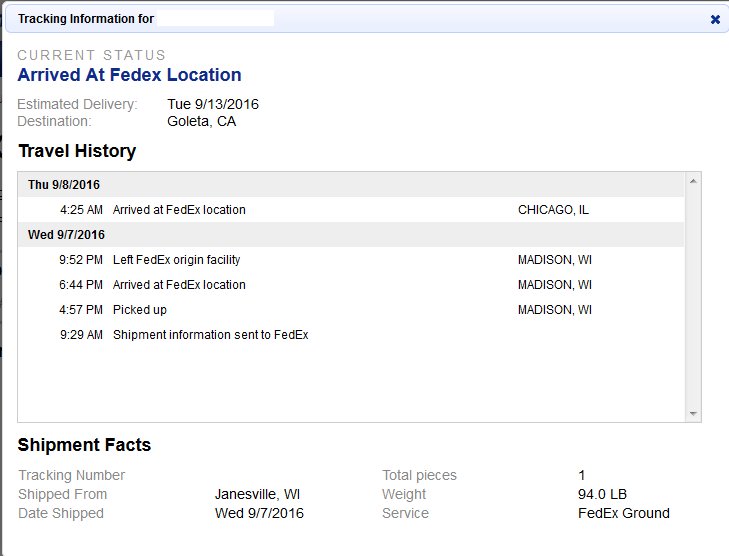Click Shipment information sent to FedEx
The height and width of the screenshot is (556, 729).
pos(211,335)
